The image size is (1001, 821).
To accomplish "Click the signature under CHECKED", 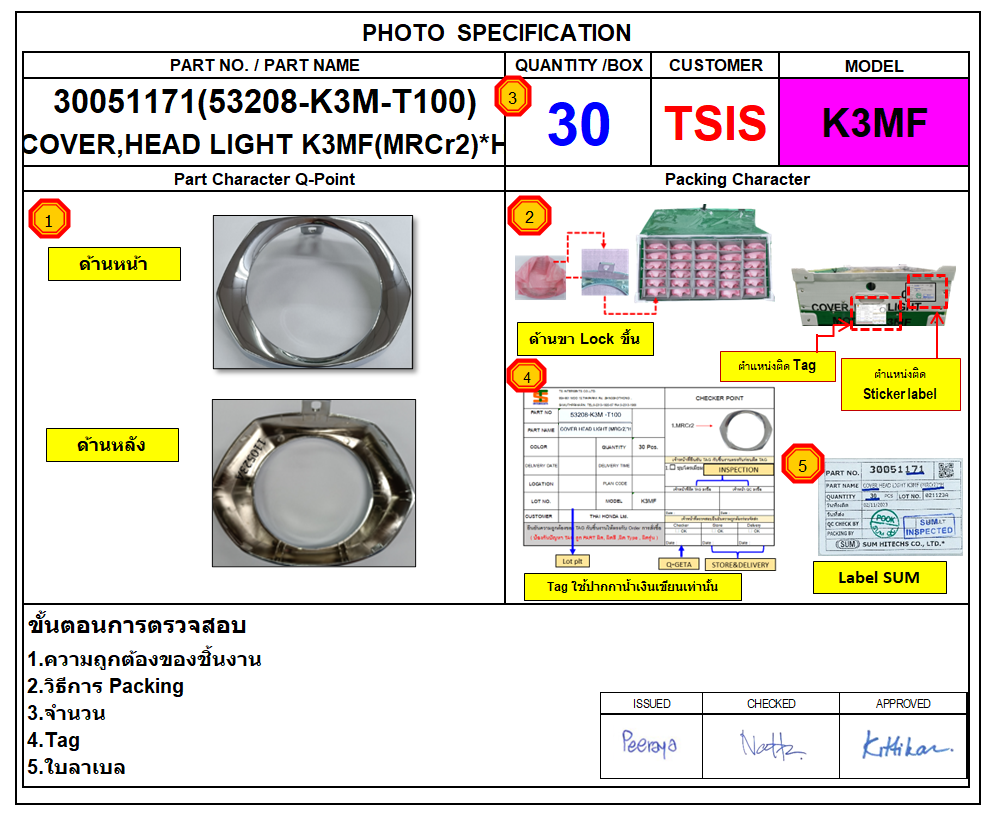I will 772,744.
